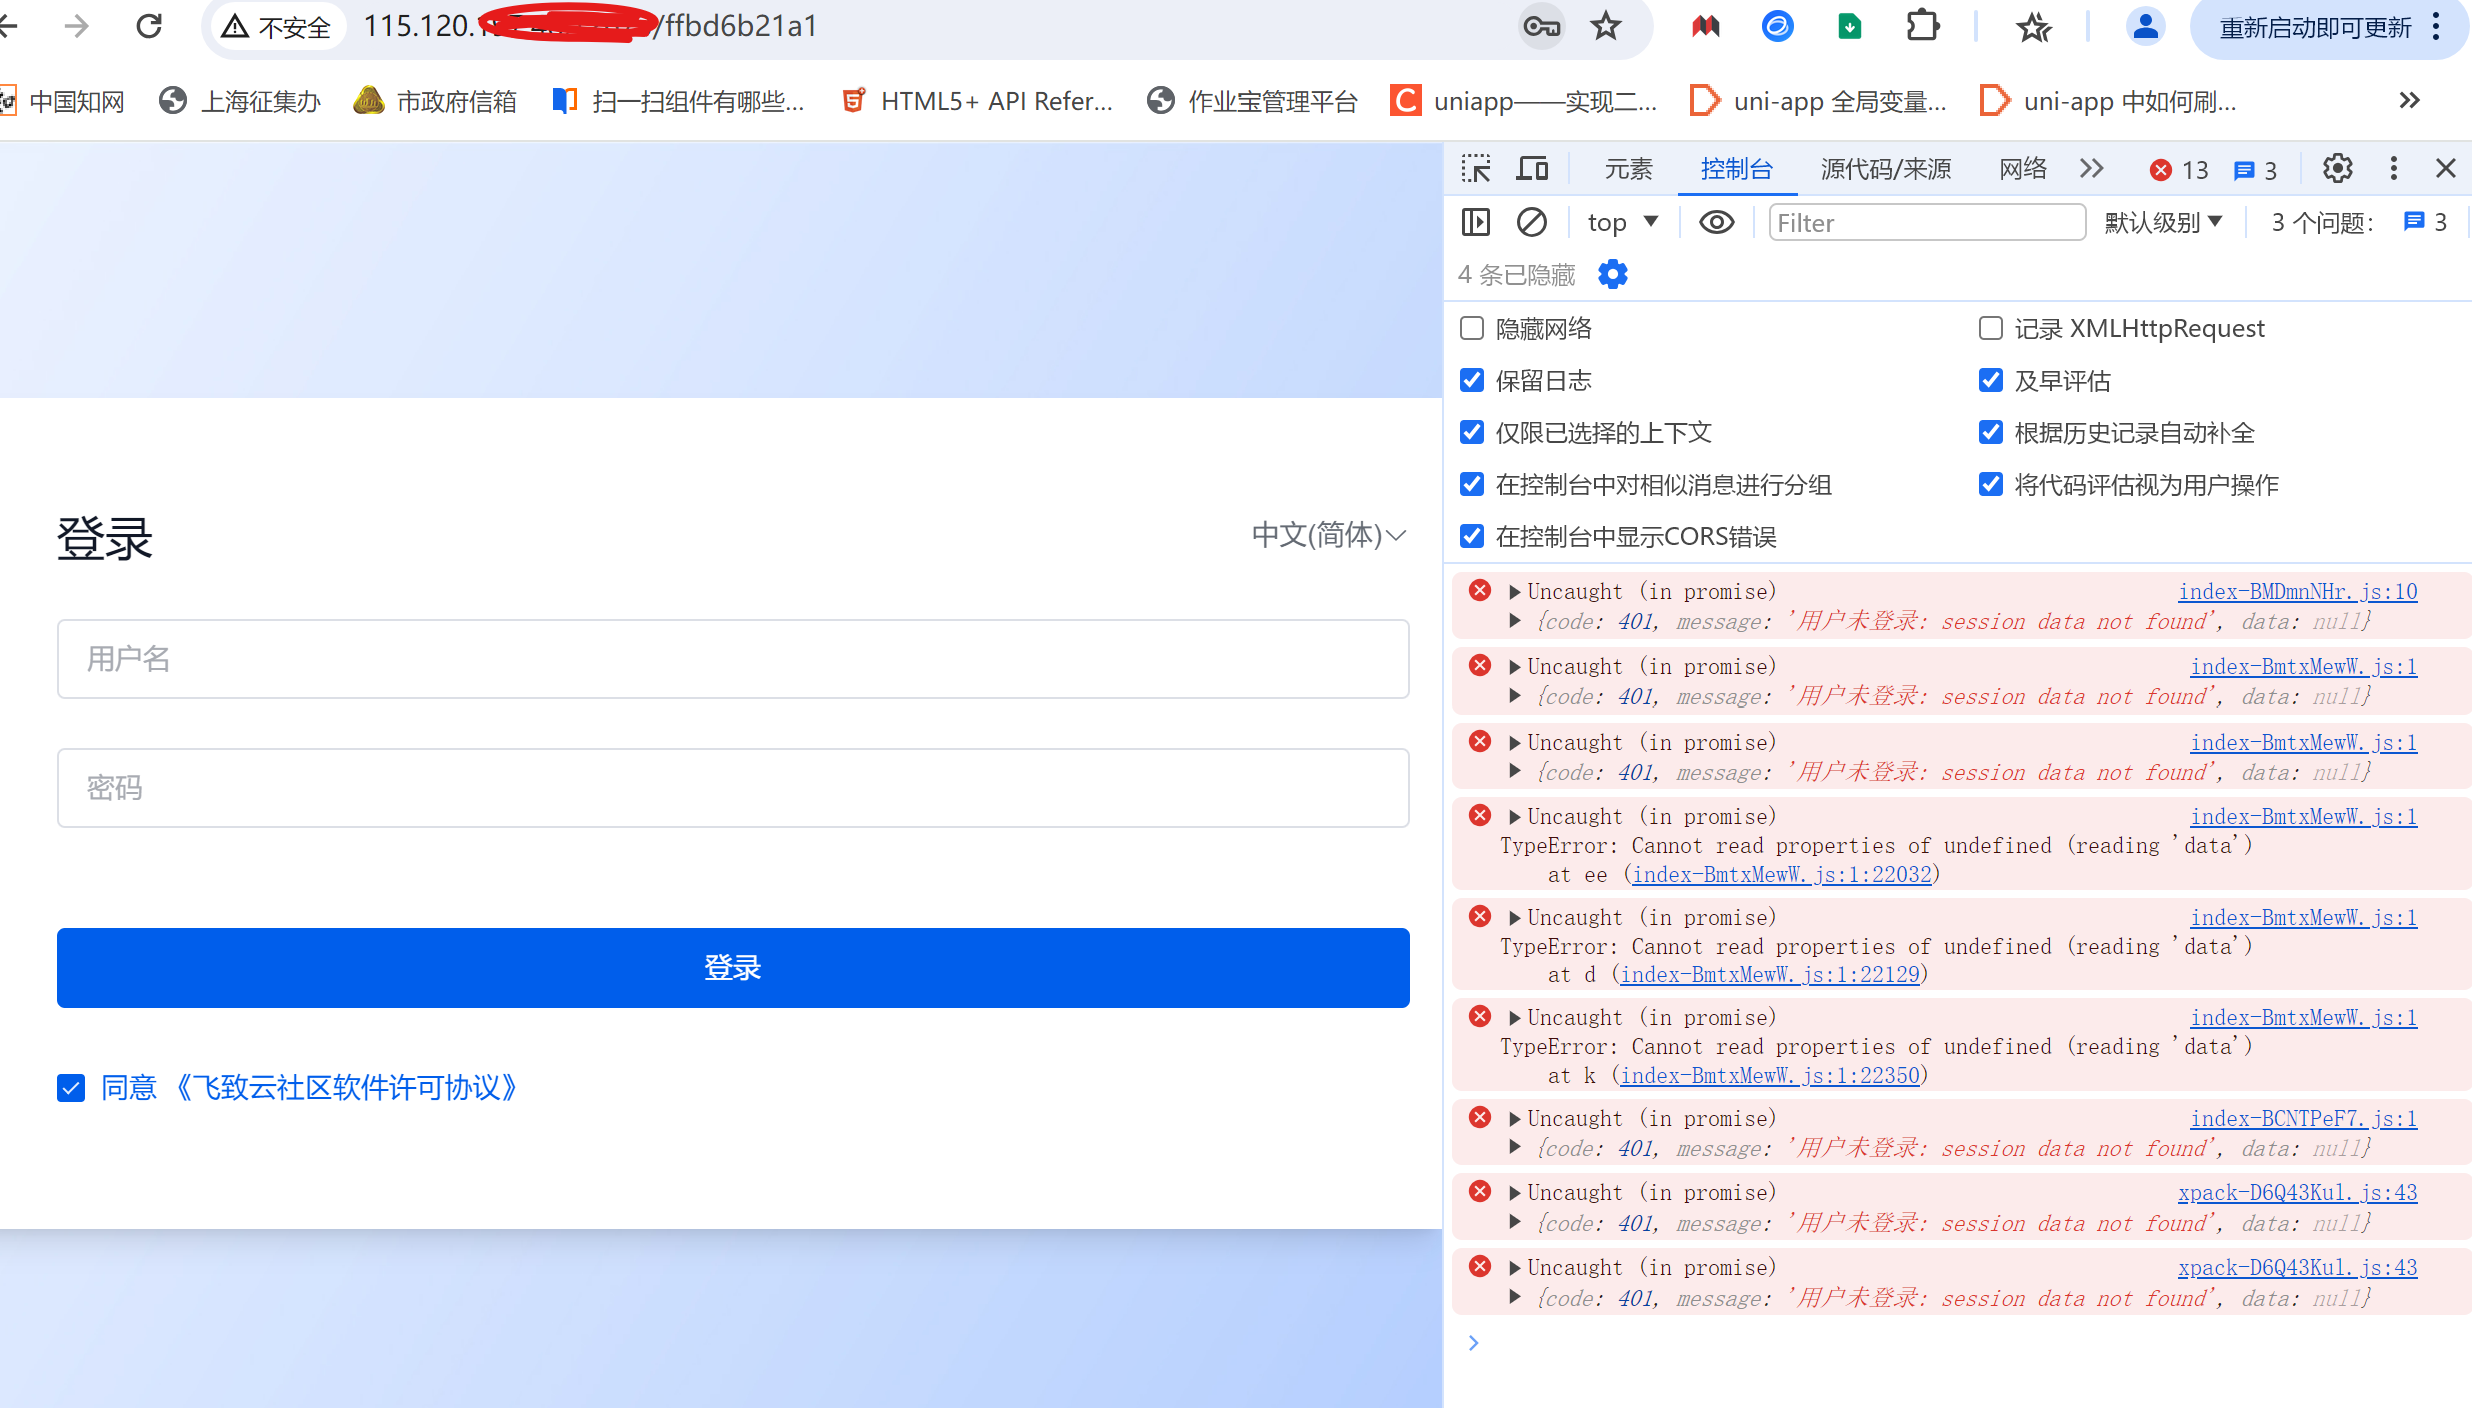This screenshot has width=2472, height=1408.
Task: Switch to the 元素 tab
Action: pos(1628,168)
